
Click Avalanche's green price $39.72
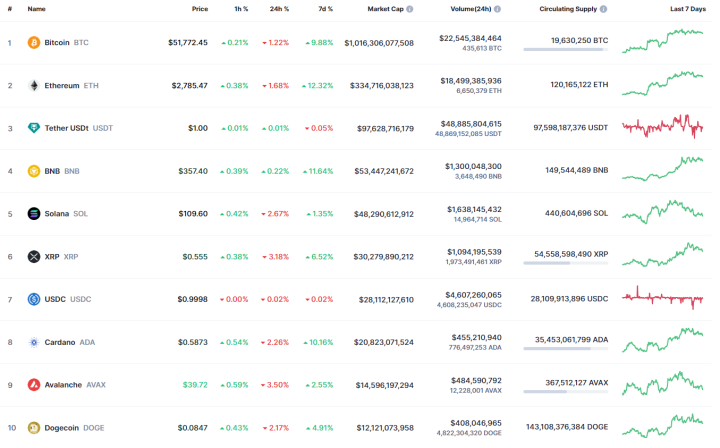tap(195, 385)
